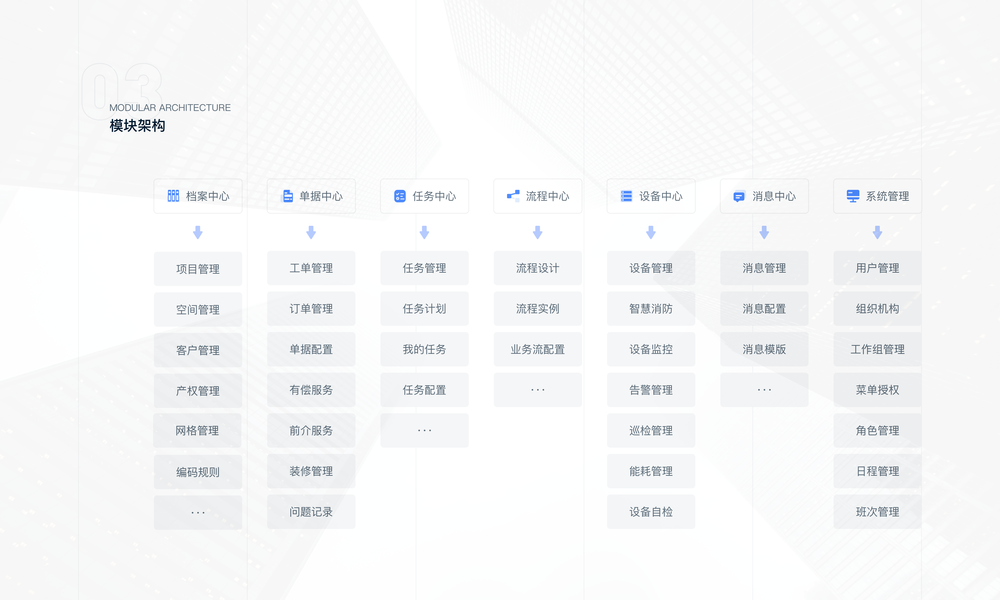Select the 智慧消防 item
Viewport: 1000px width, 600px height.
click(x=651, y=309)
